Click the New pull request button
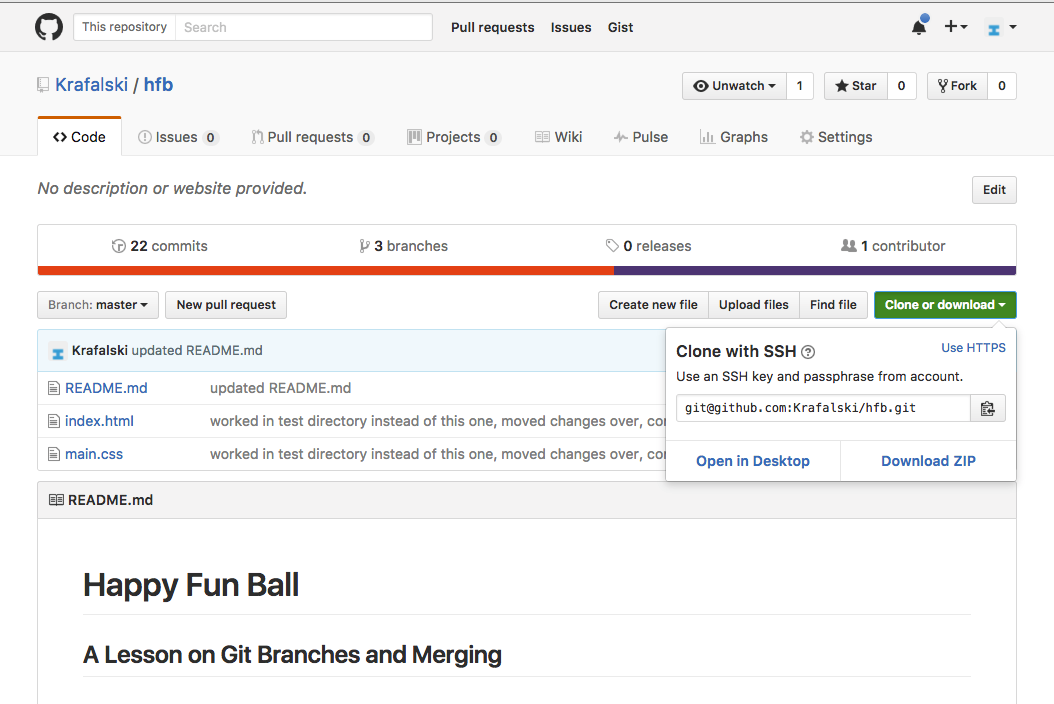The image size is (1054, 704). tap(226, 305)
